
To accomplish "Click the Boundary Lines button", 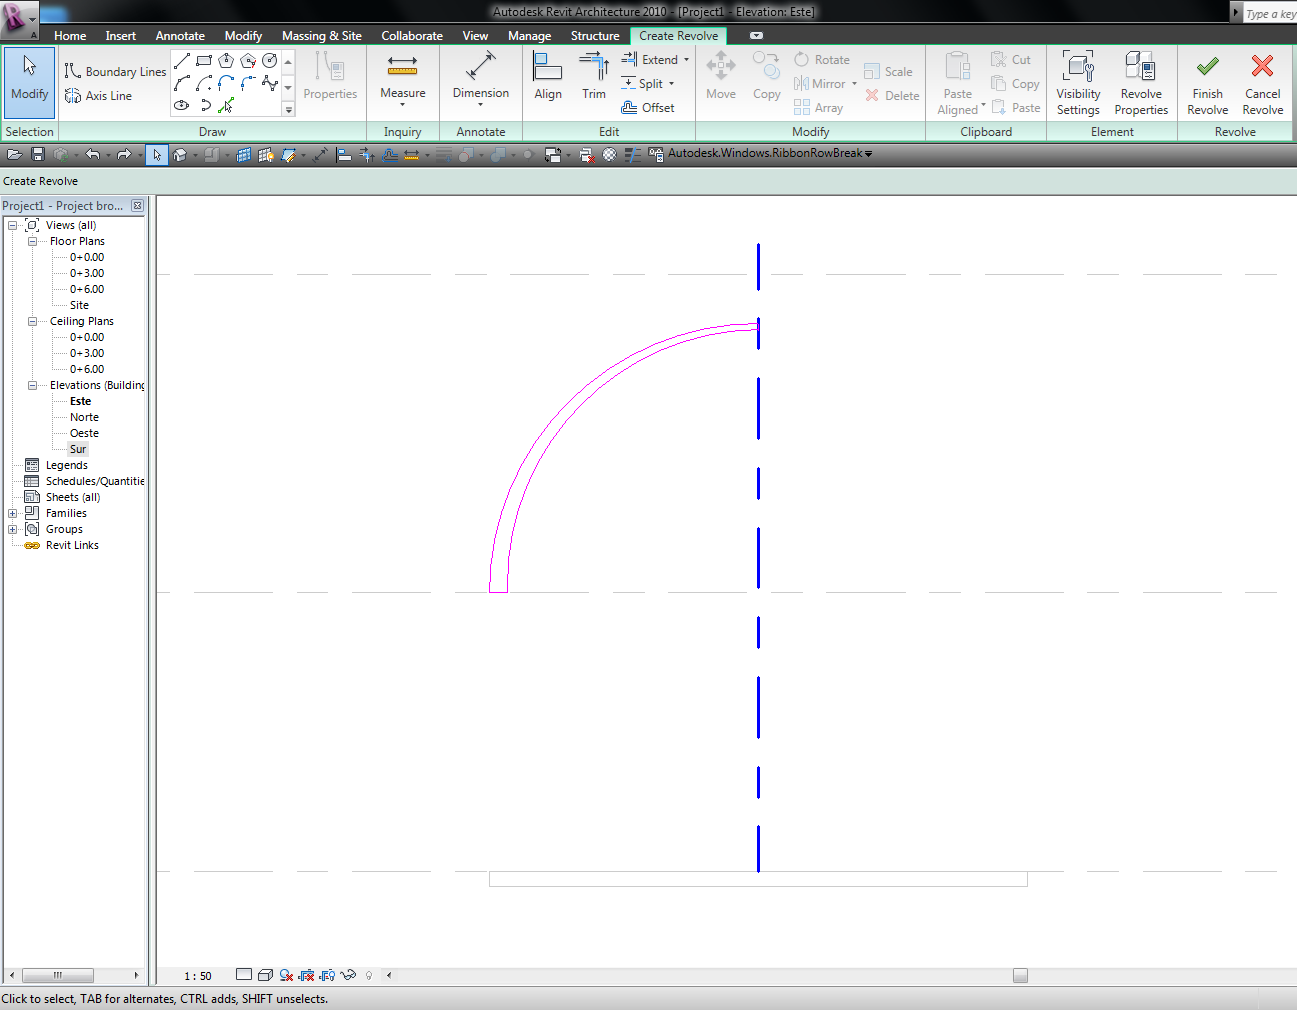I will (115, 72).
